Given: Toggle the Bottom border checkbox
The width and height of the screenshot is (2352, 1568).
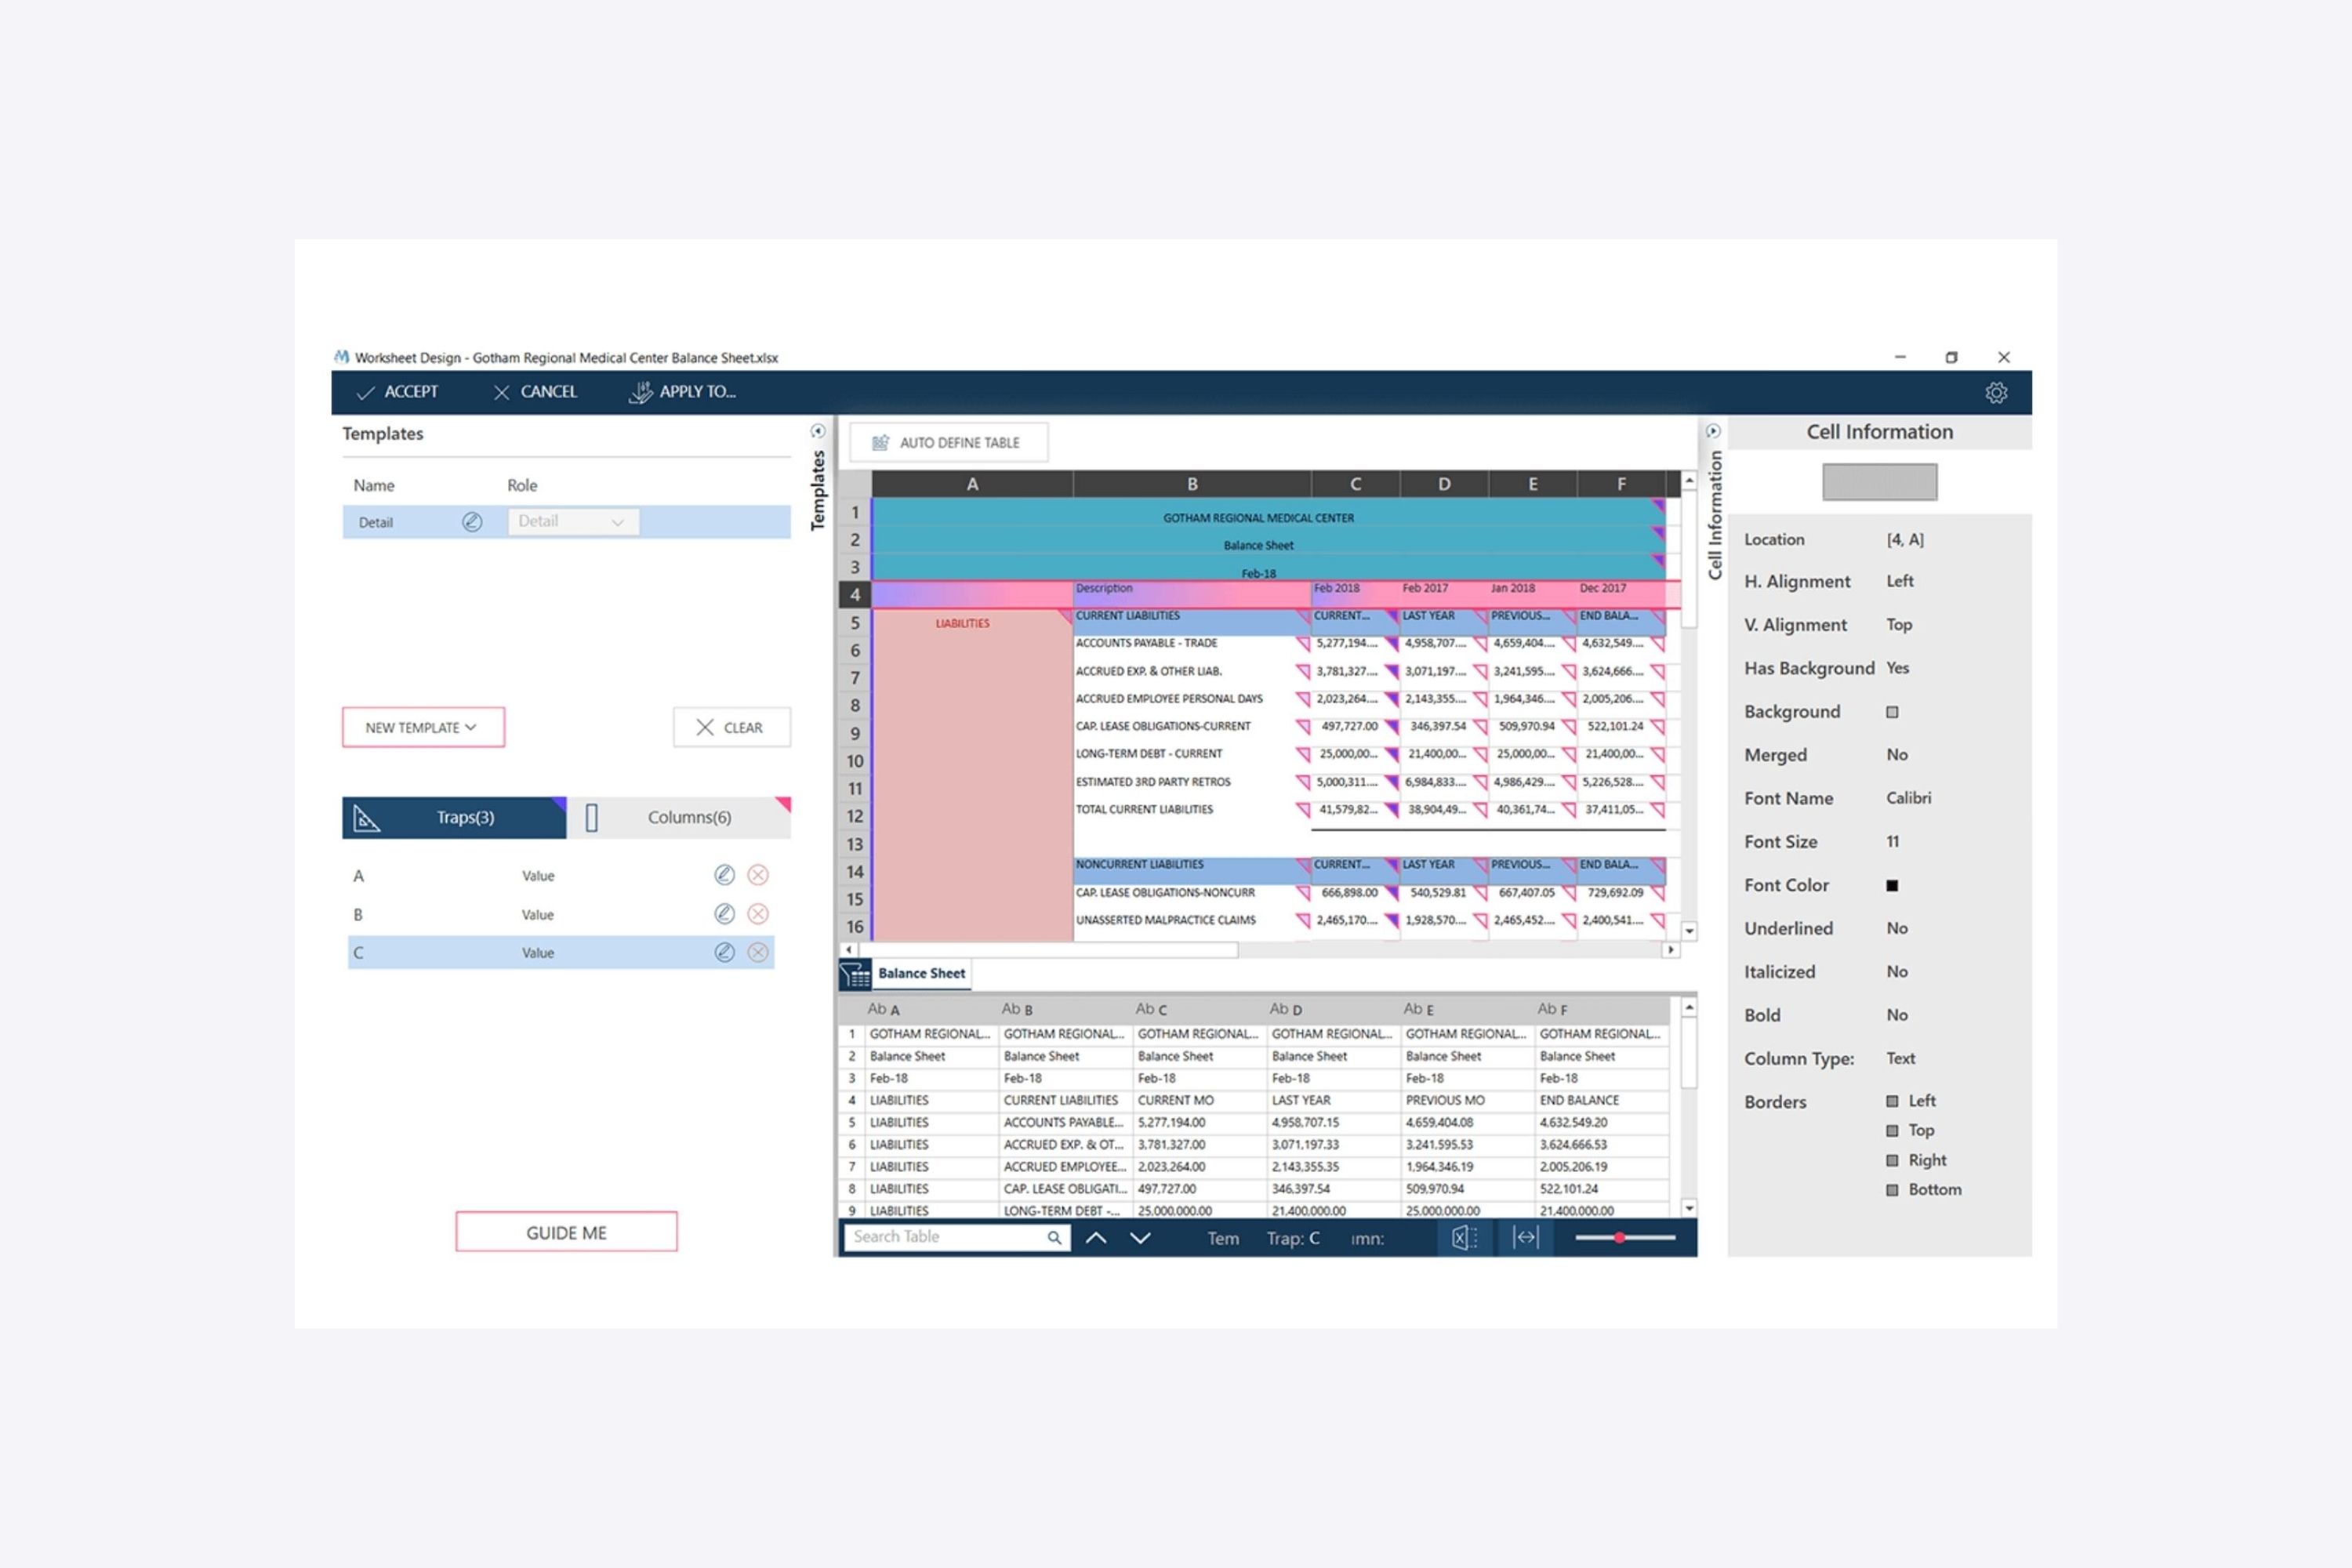Looking at the screenshot, I should pos(1892,1190).
